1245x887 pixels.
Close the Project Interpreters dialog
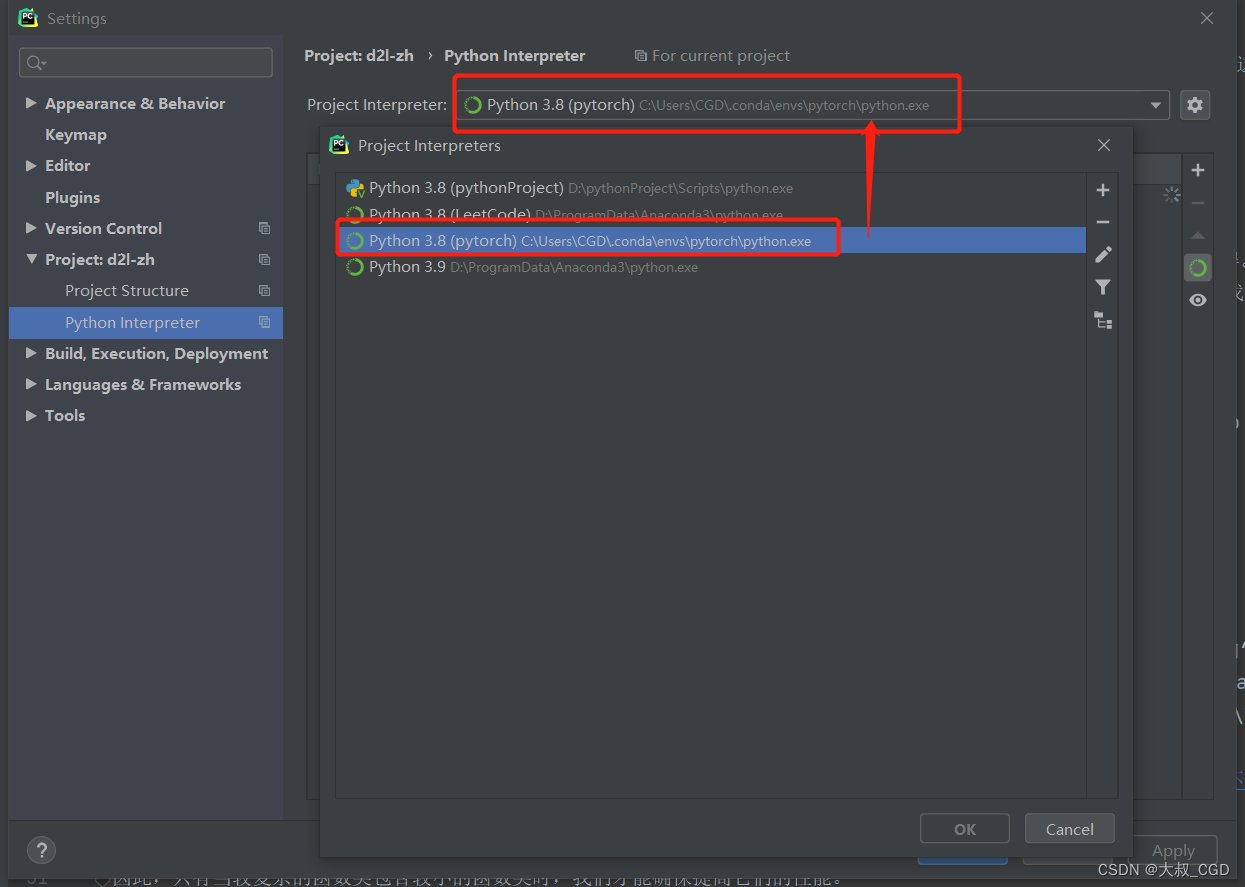pos(1104,145)
